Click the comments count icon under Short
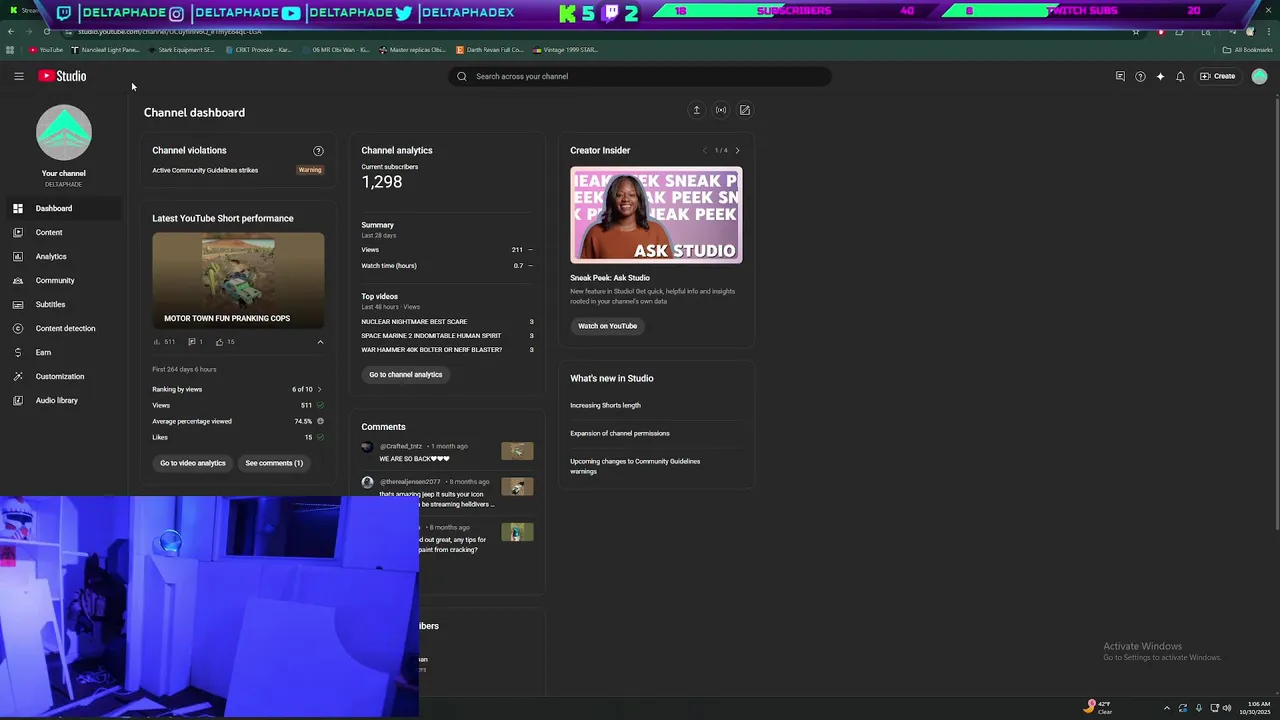Screen dimensions: 1280x720 (x=192, y=342)
